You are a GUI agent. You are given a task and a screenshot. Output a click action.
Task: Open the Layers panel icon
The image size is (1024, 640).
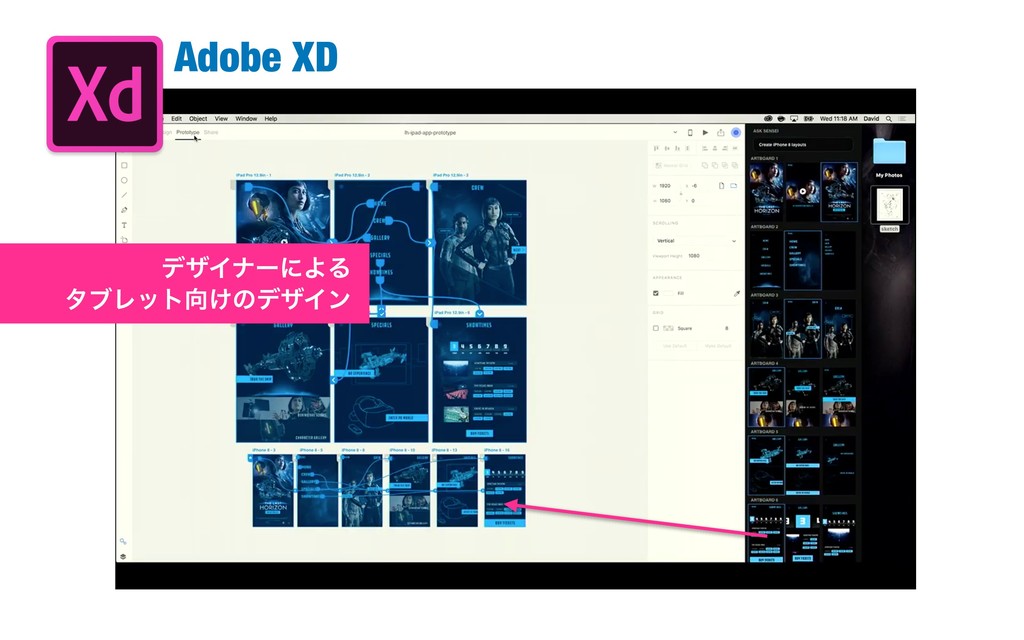click(x=123, y=556)
